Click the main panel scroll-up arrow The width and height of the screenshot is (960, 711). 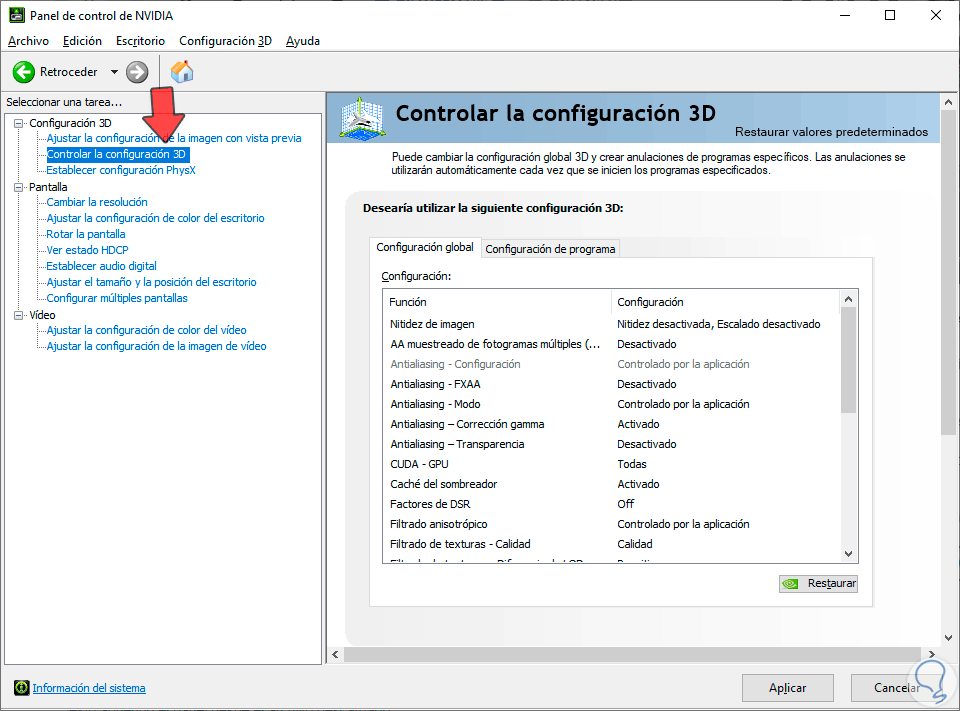coord(948,102)
